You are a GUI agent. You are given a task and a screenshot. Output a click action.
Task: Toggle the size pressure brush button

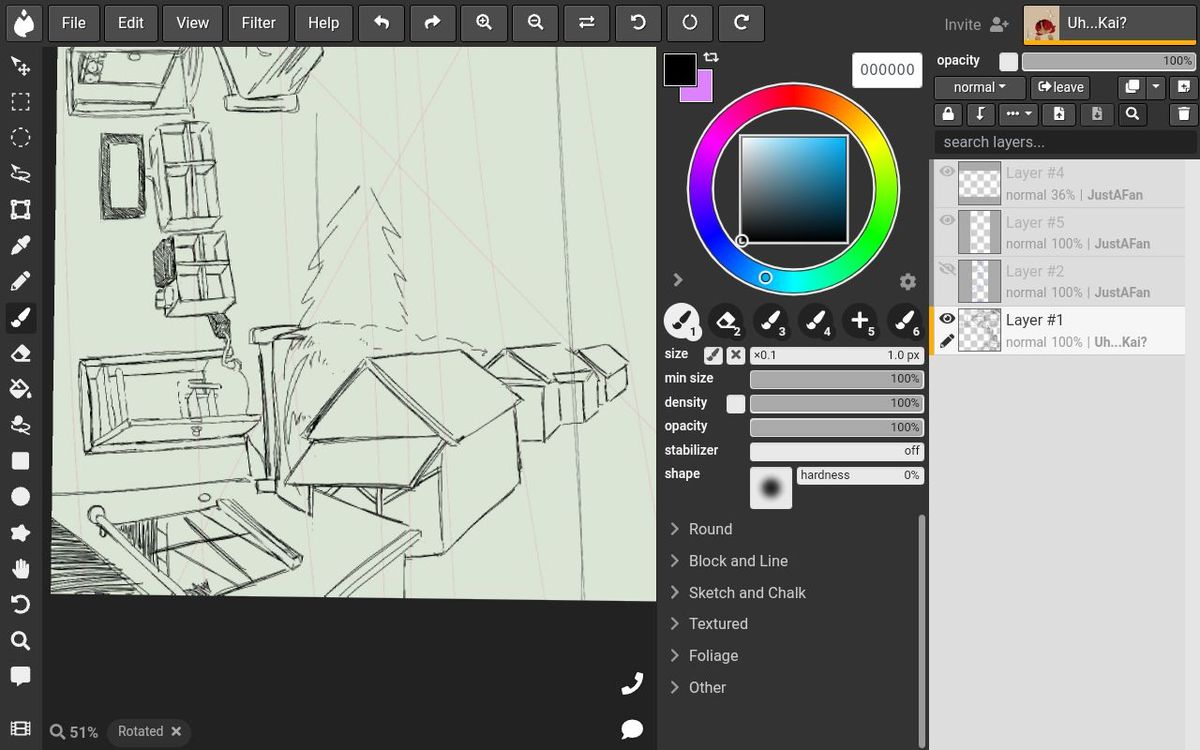coord(713,355)
